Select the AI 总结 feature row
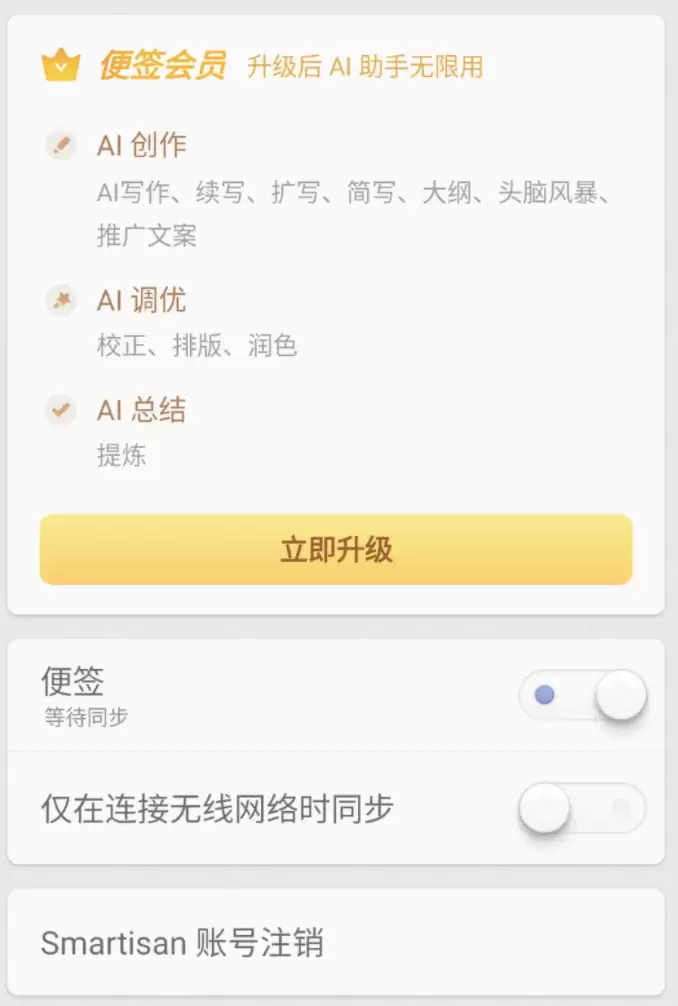This screenshot has width=678, height=1006. pos(140,410)
